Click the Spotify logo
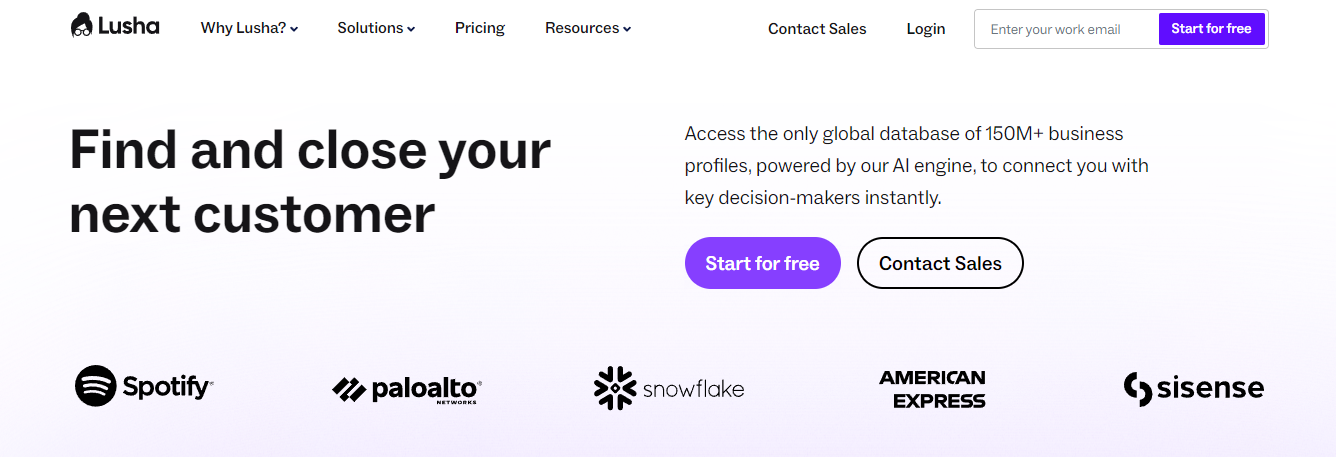Image resolution: width=1336 pixels, height=457 pixels. [x=144, y=386]
